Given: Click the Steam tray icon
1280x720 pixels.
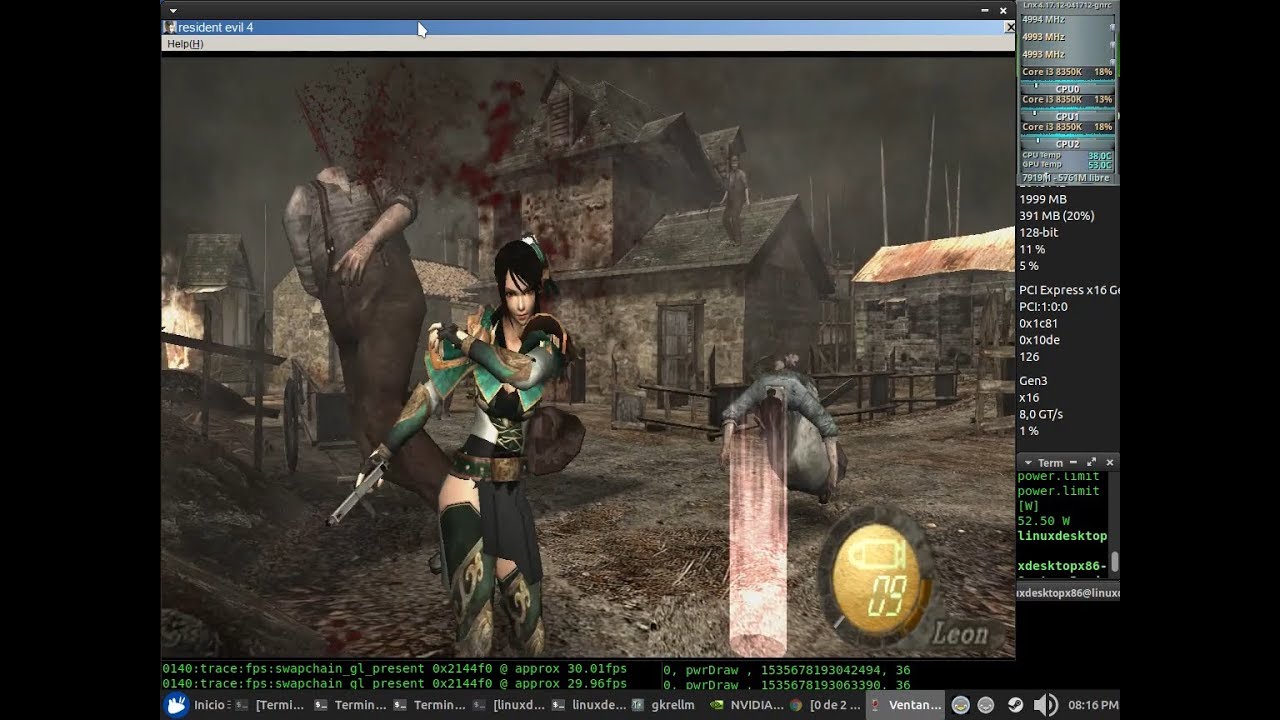Looking at the screenshot, I should pos(1016,705).
